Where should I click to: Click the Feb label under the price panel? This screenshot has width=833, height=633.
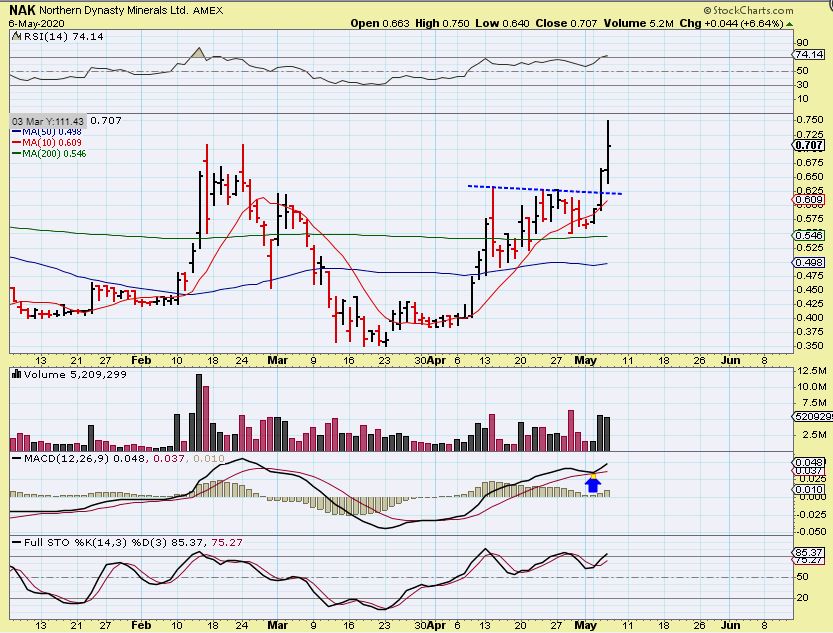[x=141, y=360]
